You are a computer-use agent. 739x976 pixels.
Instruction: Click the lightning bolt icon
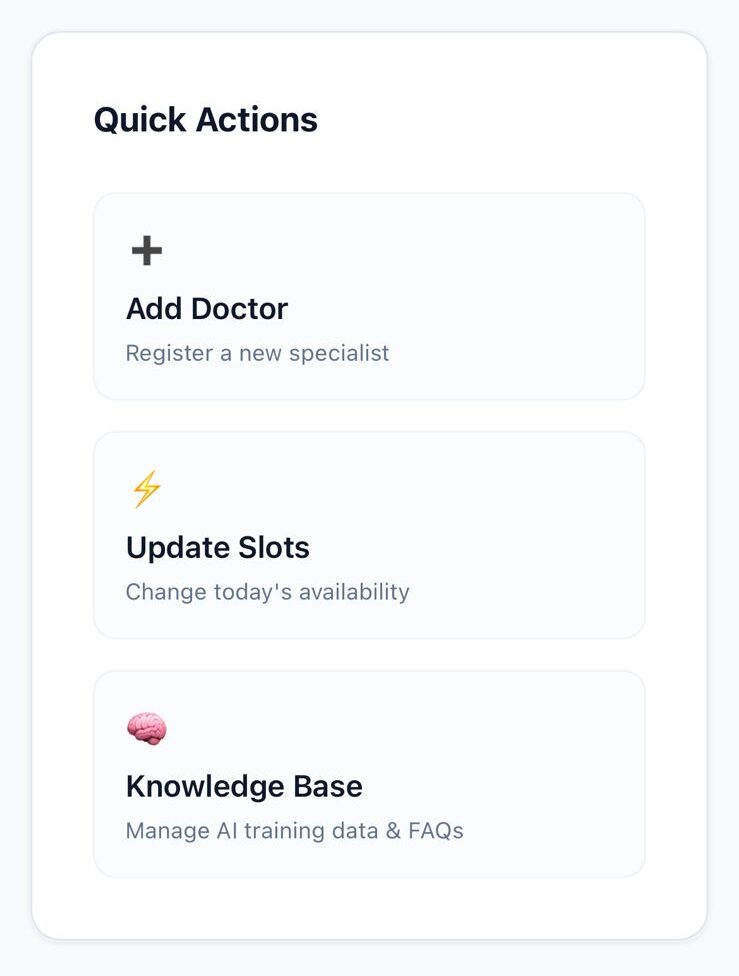147,490
